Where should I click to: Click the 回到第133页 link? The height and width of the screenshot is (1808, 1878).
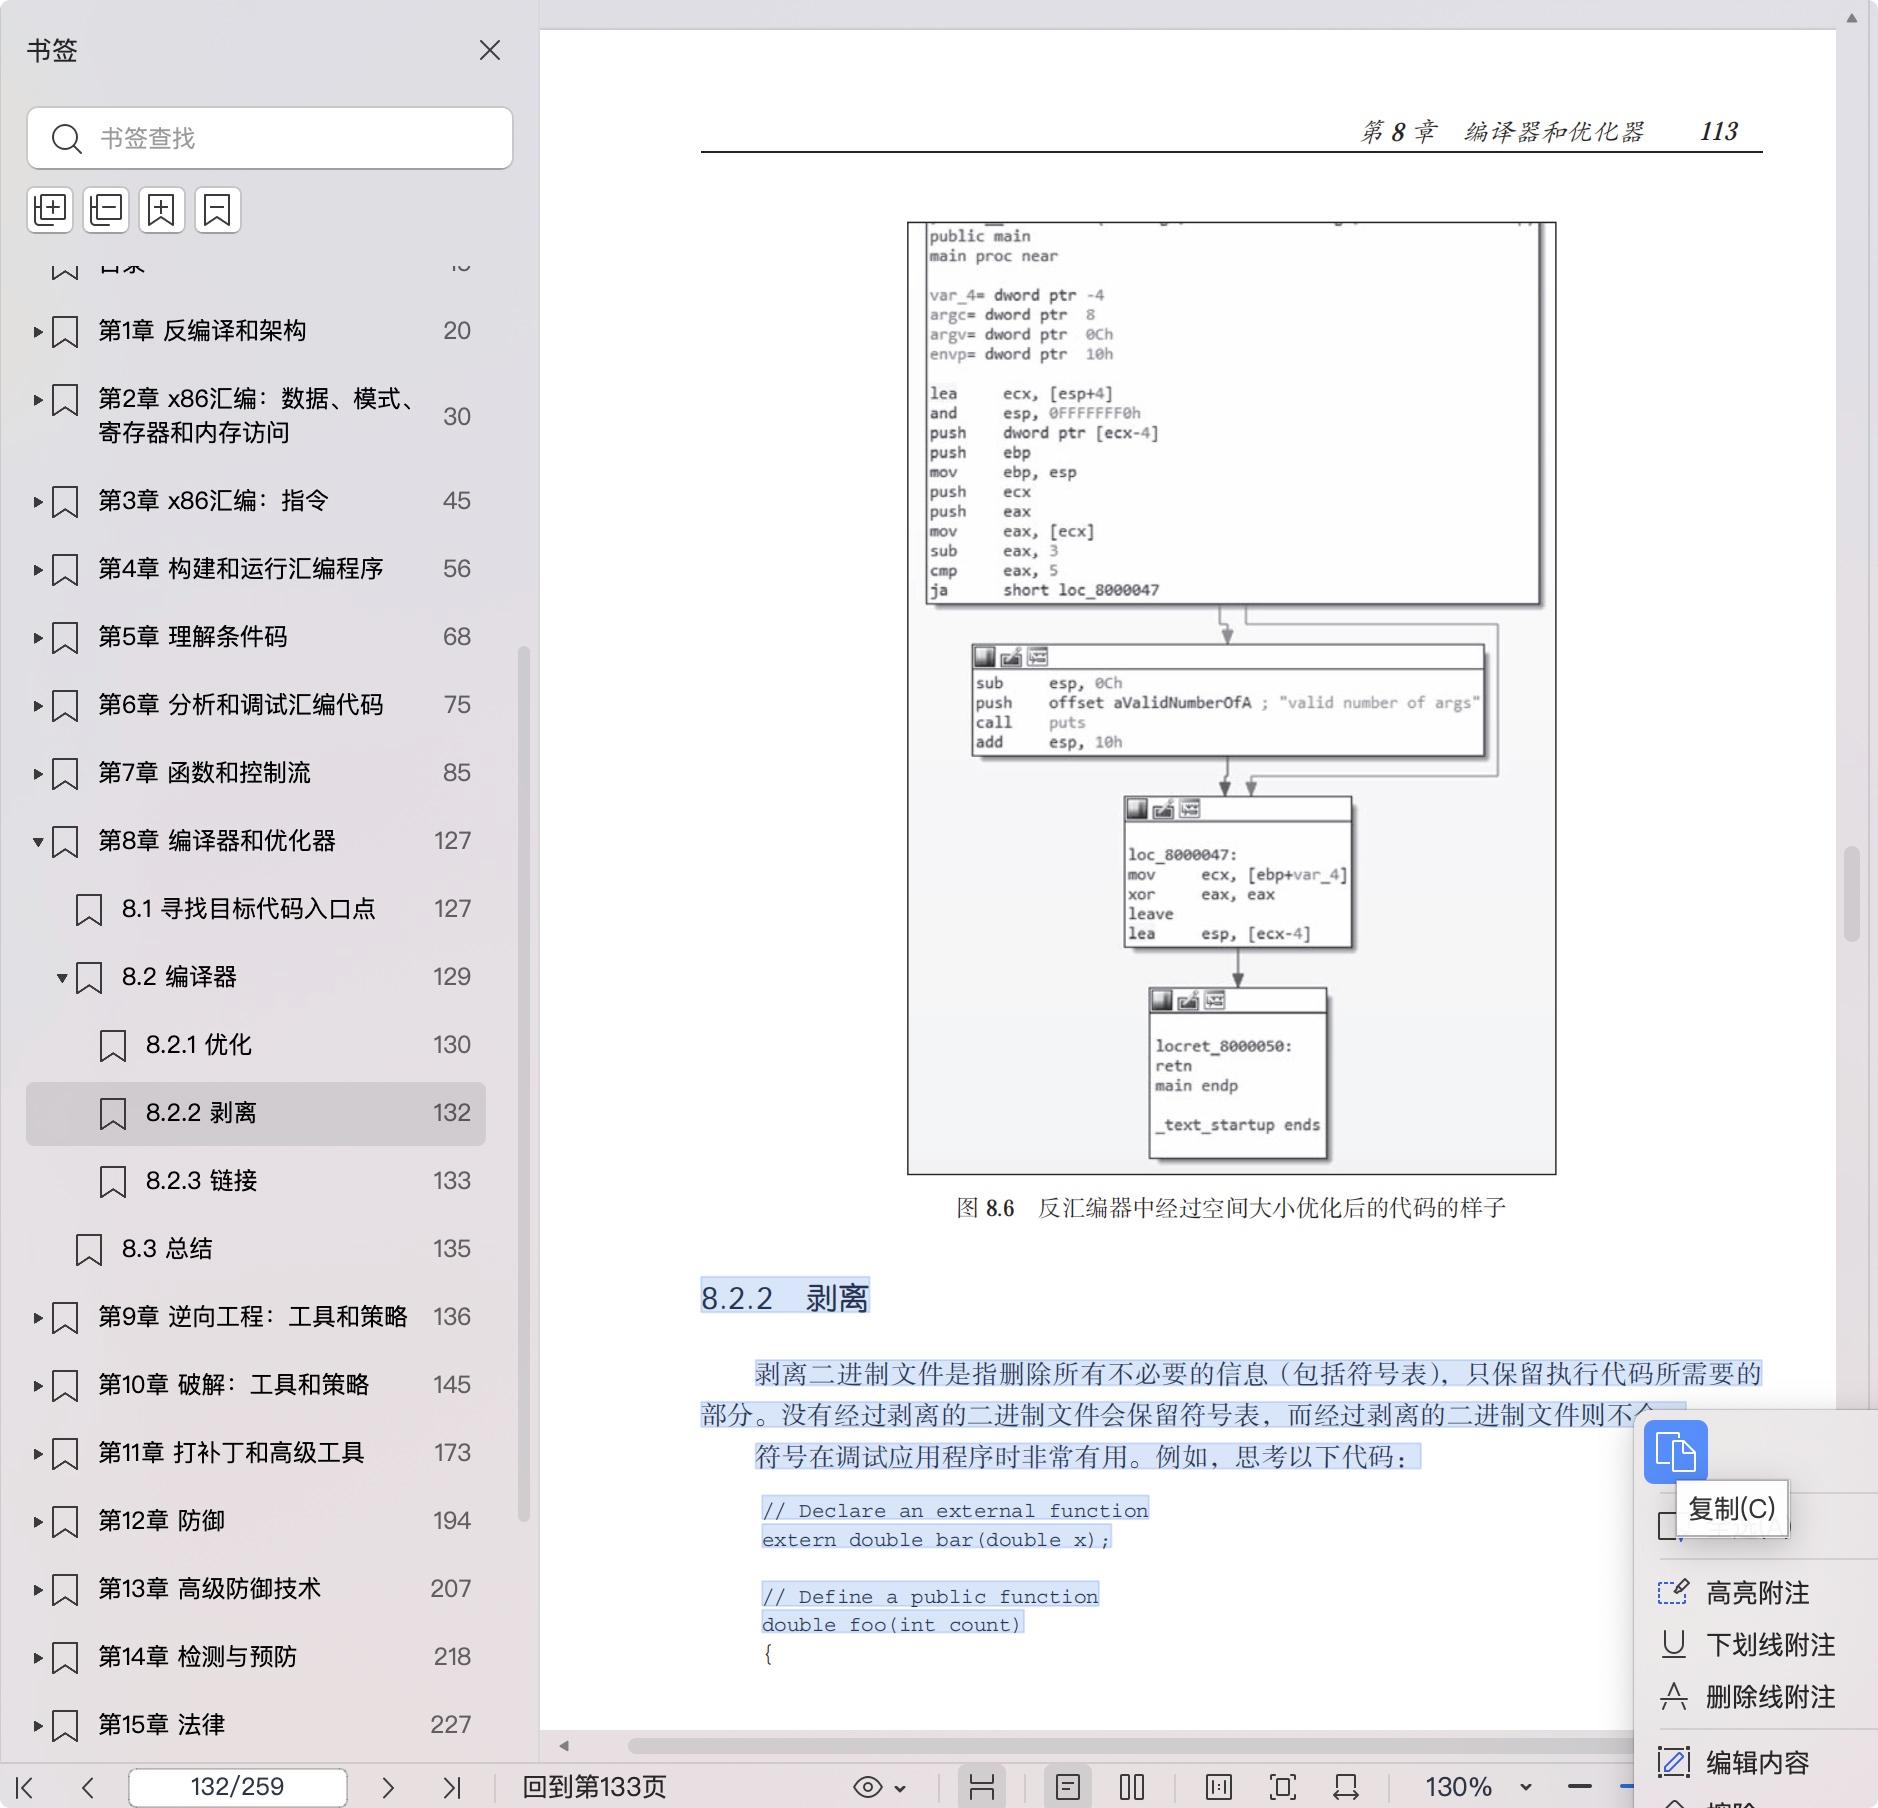tap(594, 1787)
